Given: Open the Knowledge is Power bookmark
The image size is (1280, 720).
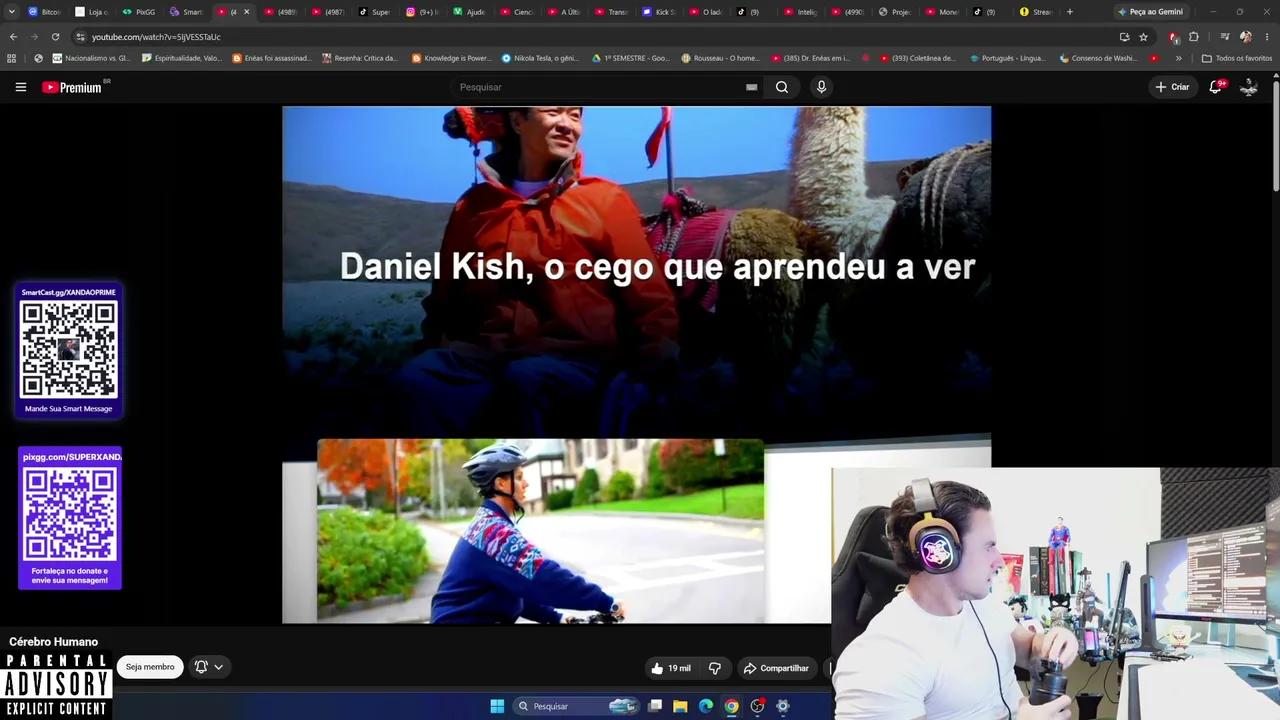Looking at the screenshot, I should (x=452, y=58).
